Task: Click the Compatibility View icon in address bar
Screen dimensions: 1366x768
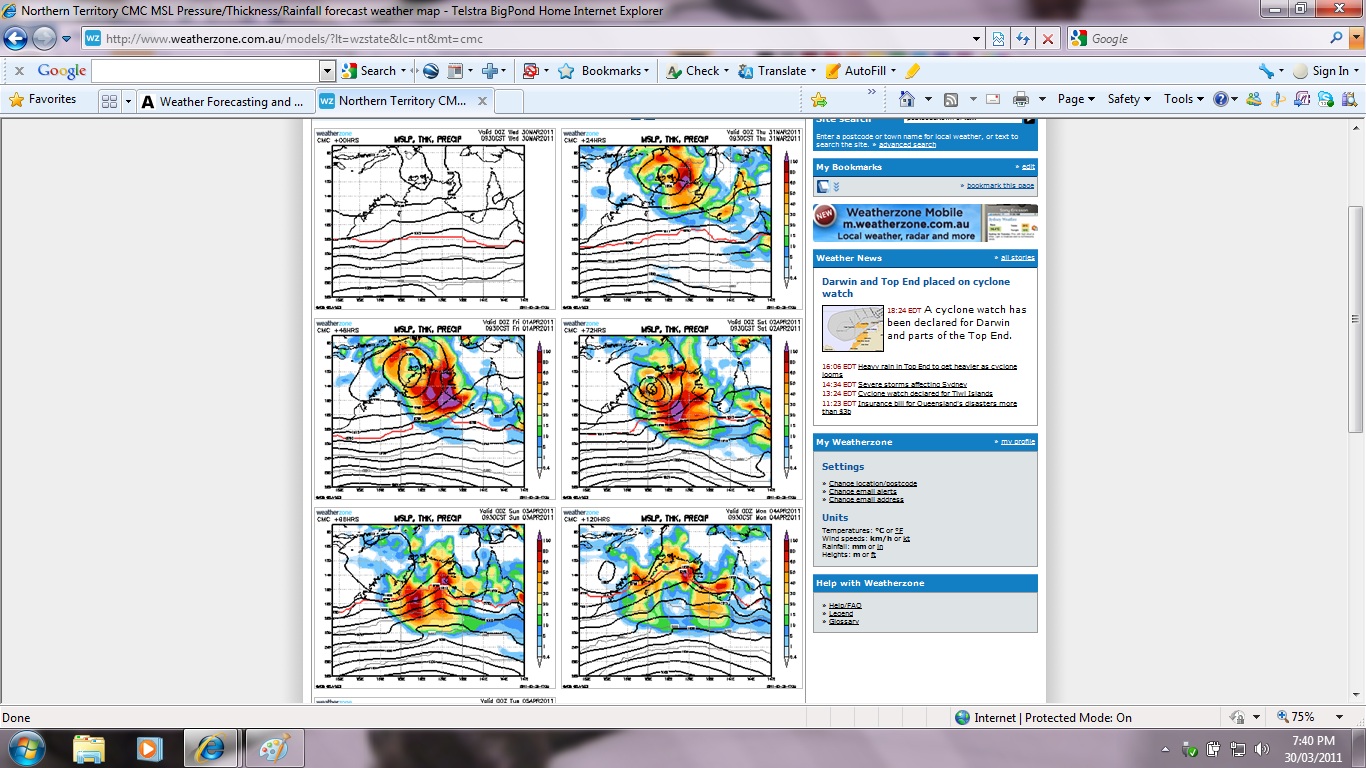Action: click(x=998, y=39)
